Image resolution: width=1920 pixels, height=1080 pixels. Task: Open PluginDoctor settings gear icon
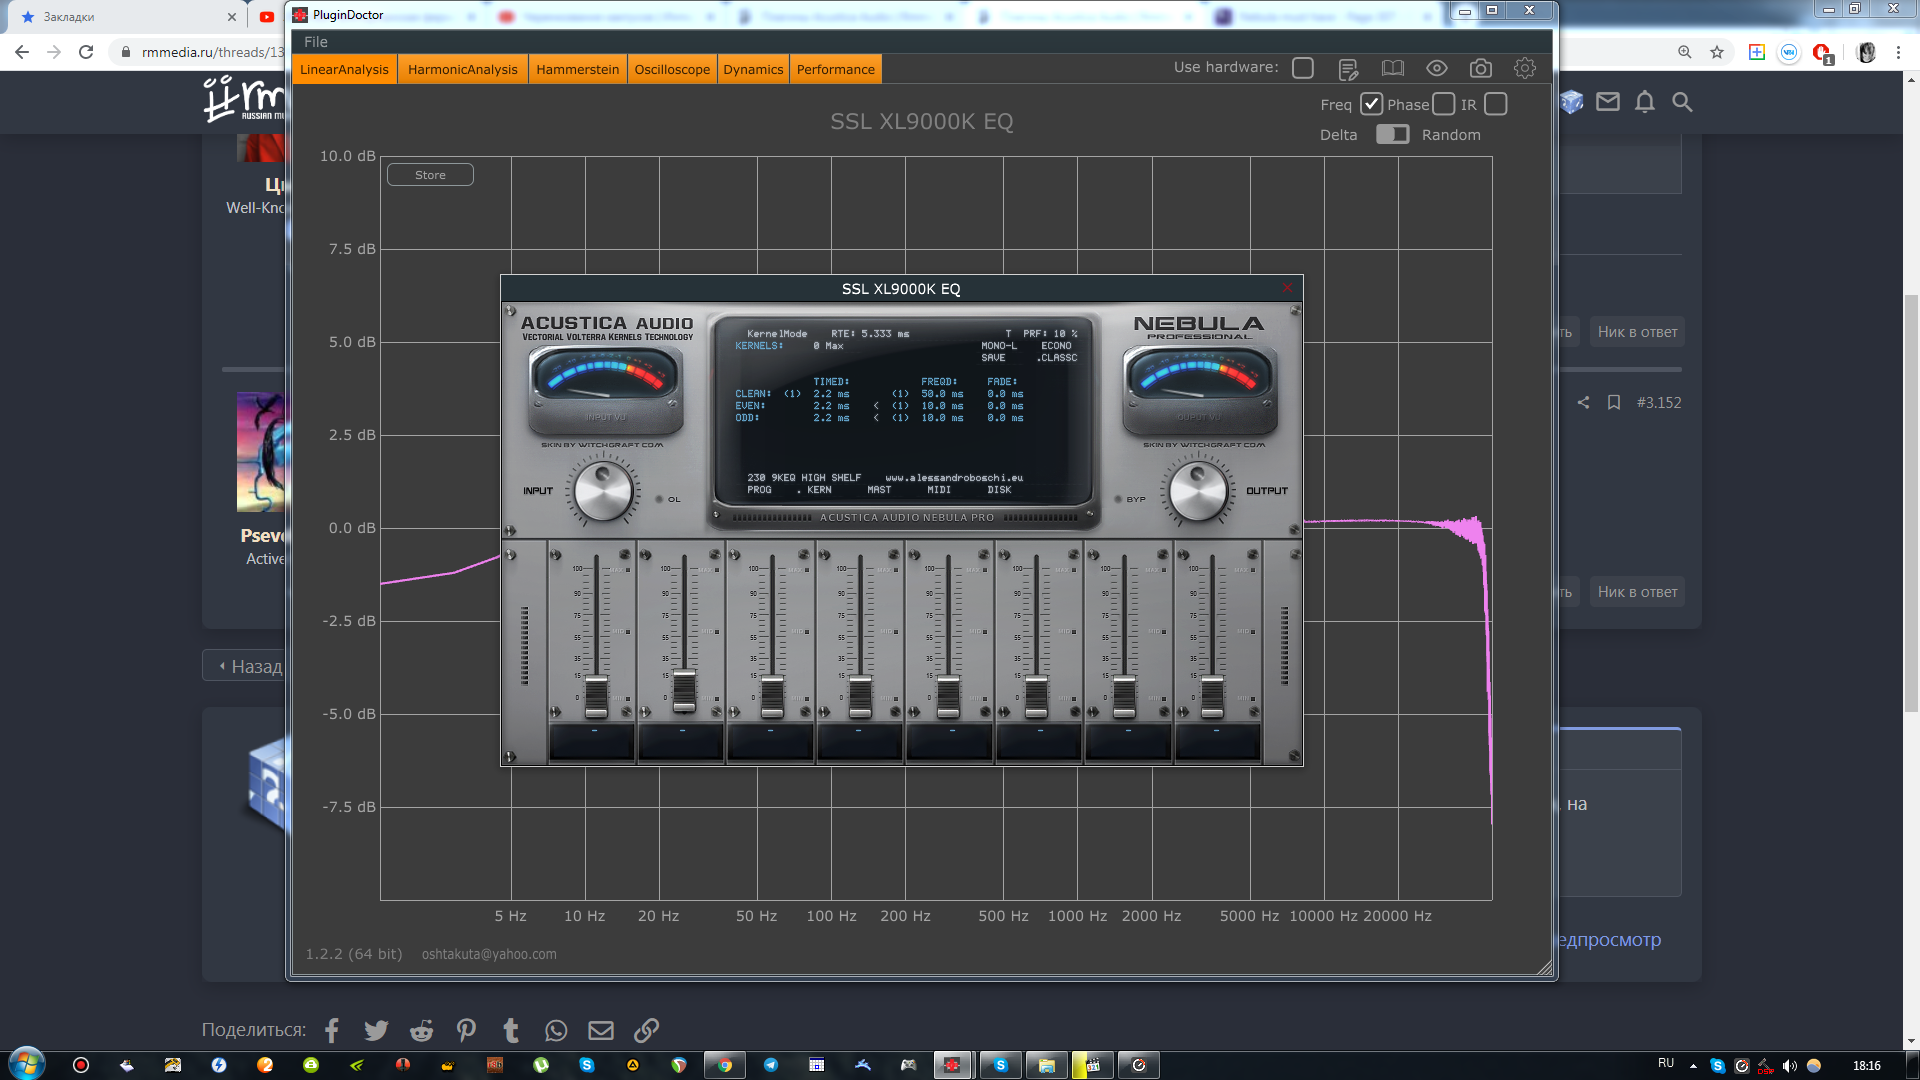point(1525,68)
